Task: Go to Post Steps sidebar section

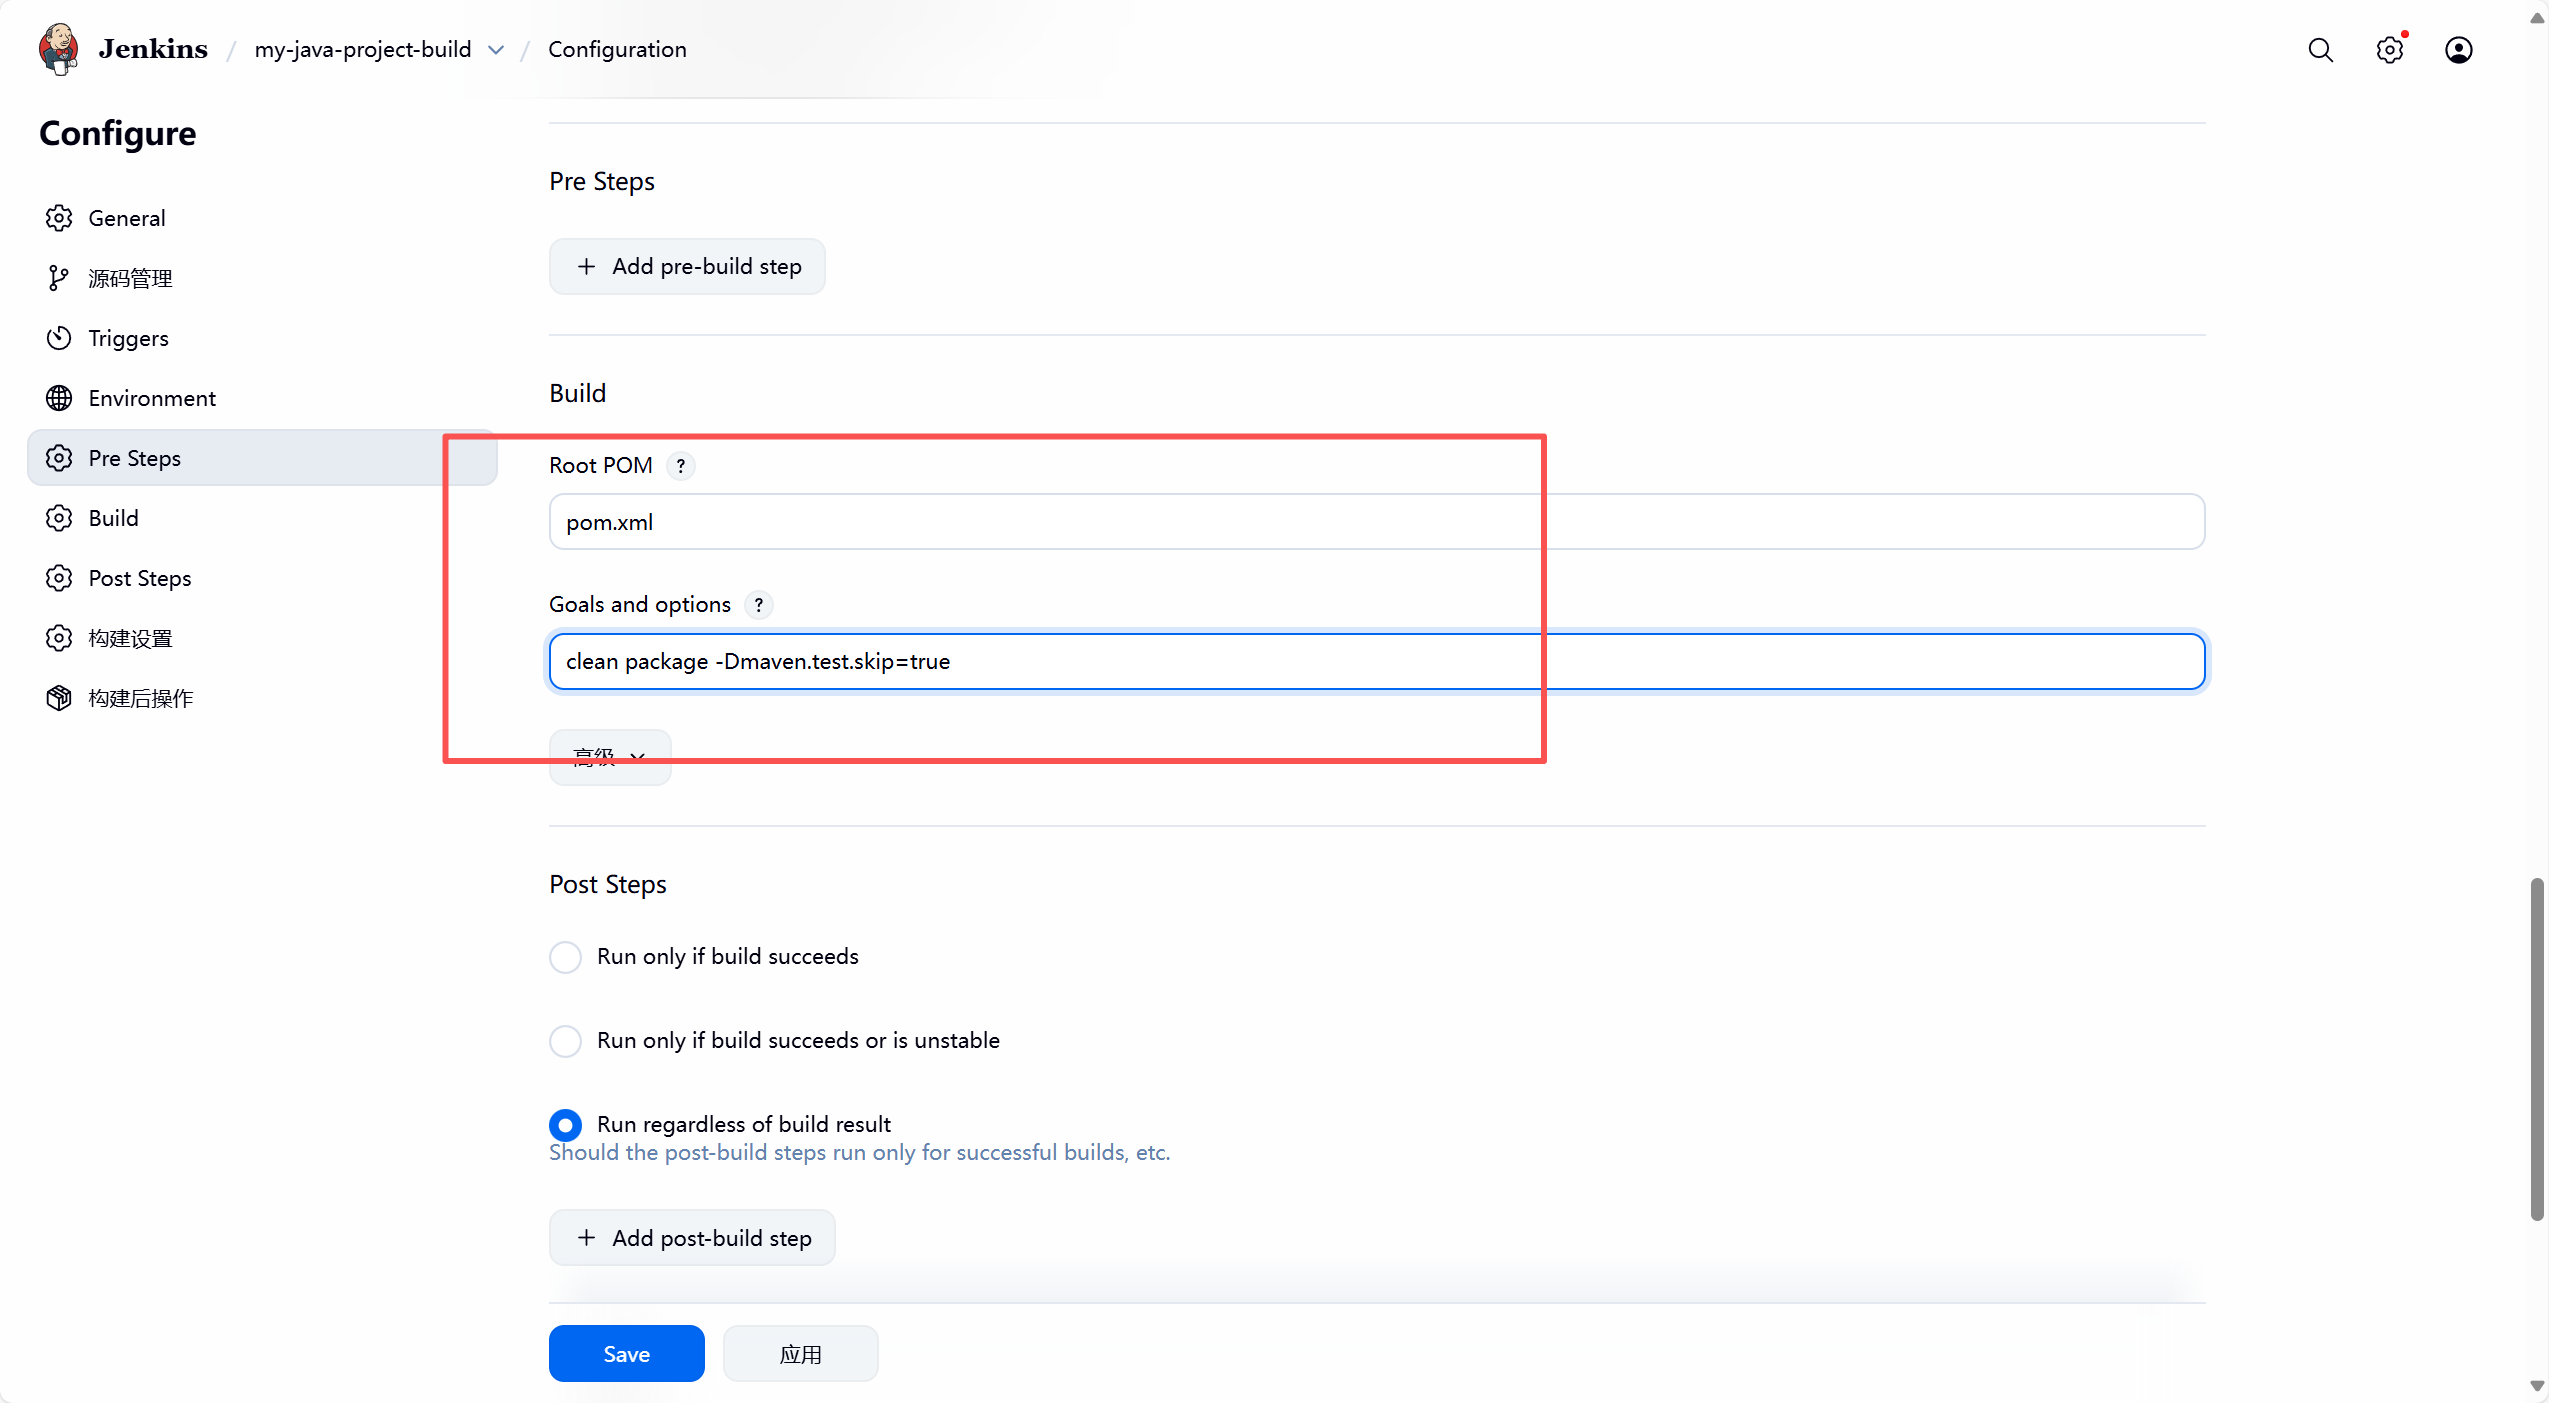Action: [140, 578]
